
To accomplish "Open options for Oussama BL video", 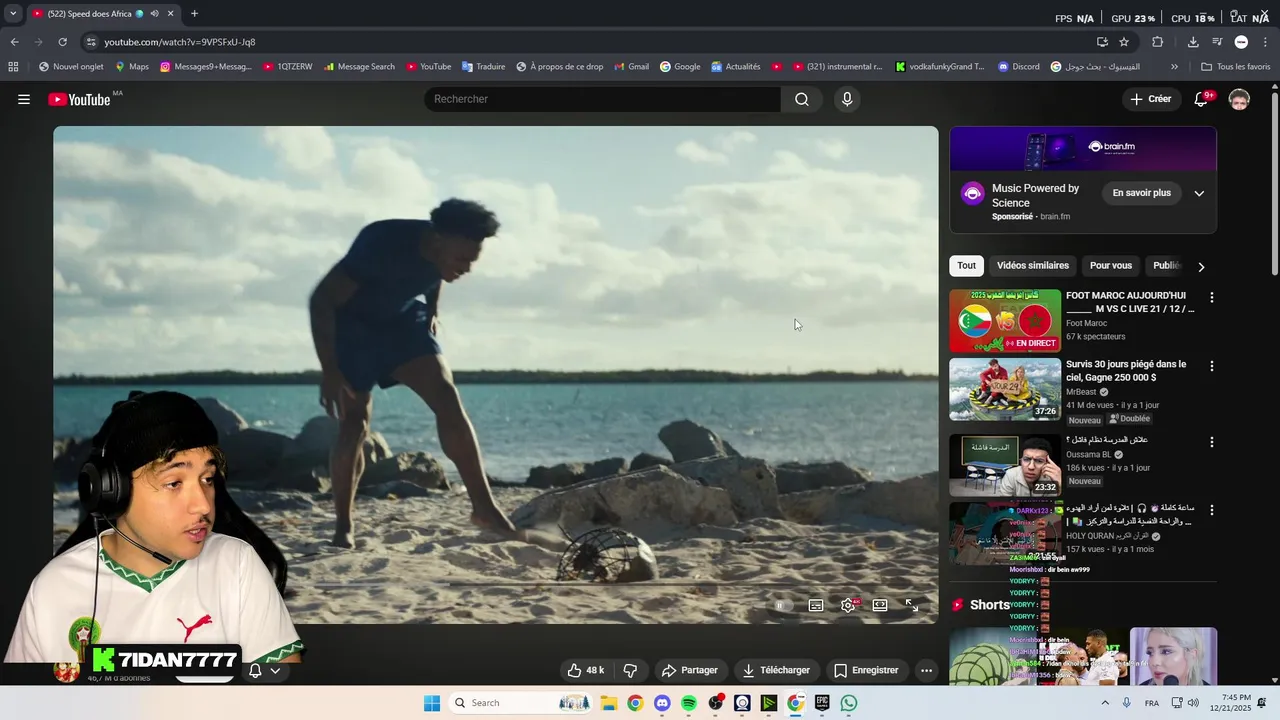I will click(1211, 442).
